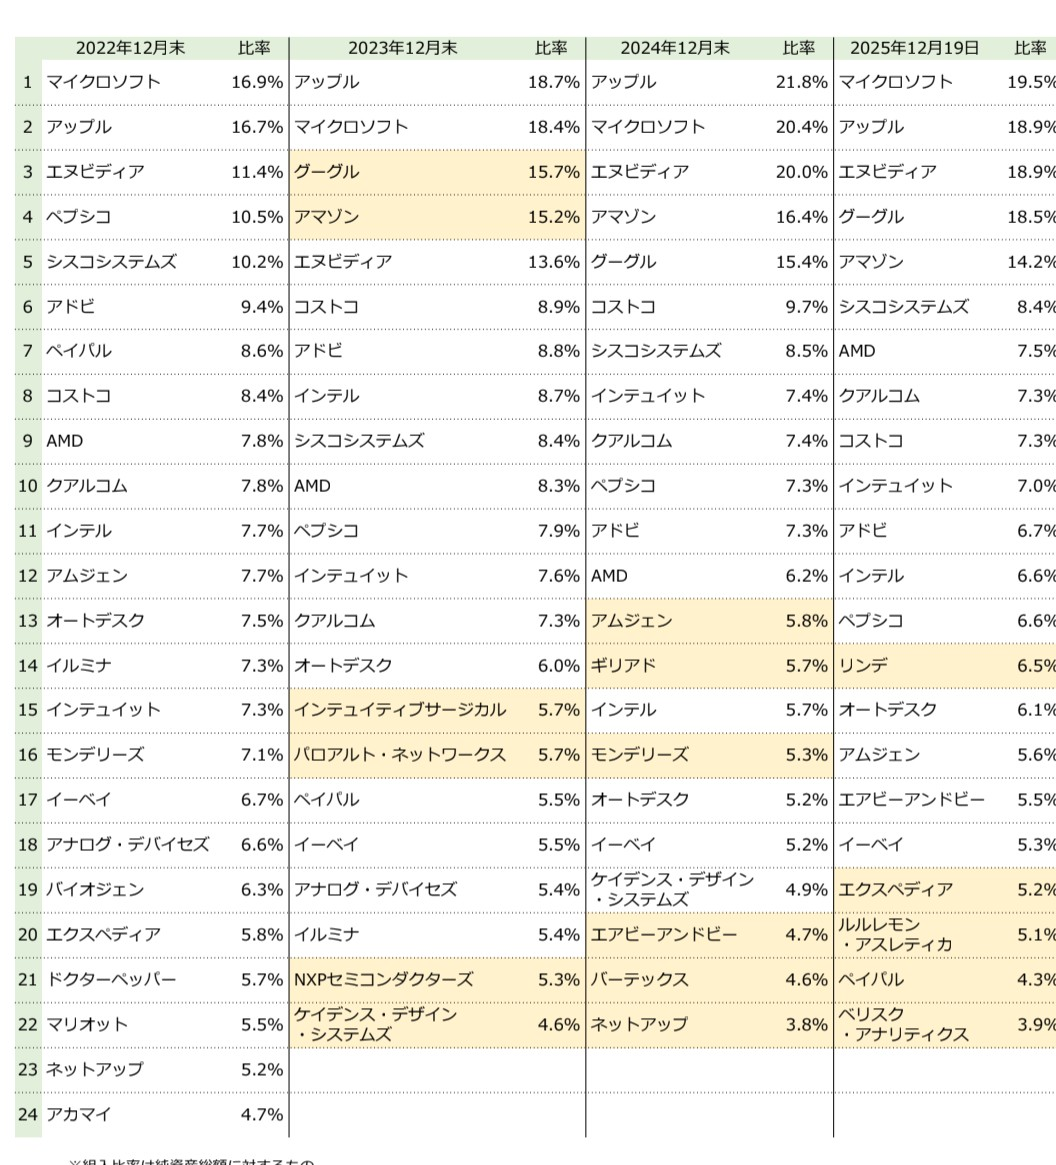This screenshot has height=1165, width=1056.
Task: Click the 2022年12月末 column header
Action: tap(130, 48)
